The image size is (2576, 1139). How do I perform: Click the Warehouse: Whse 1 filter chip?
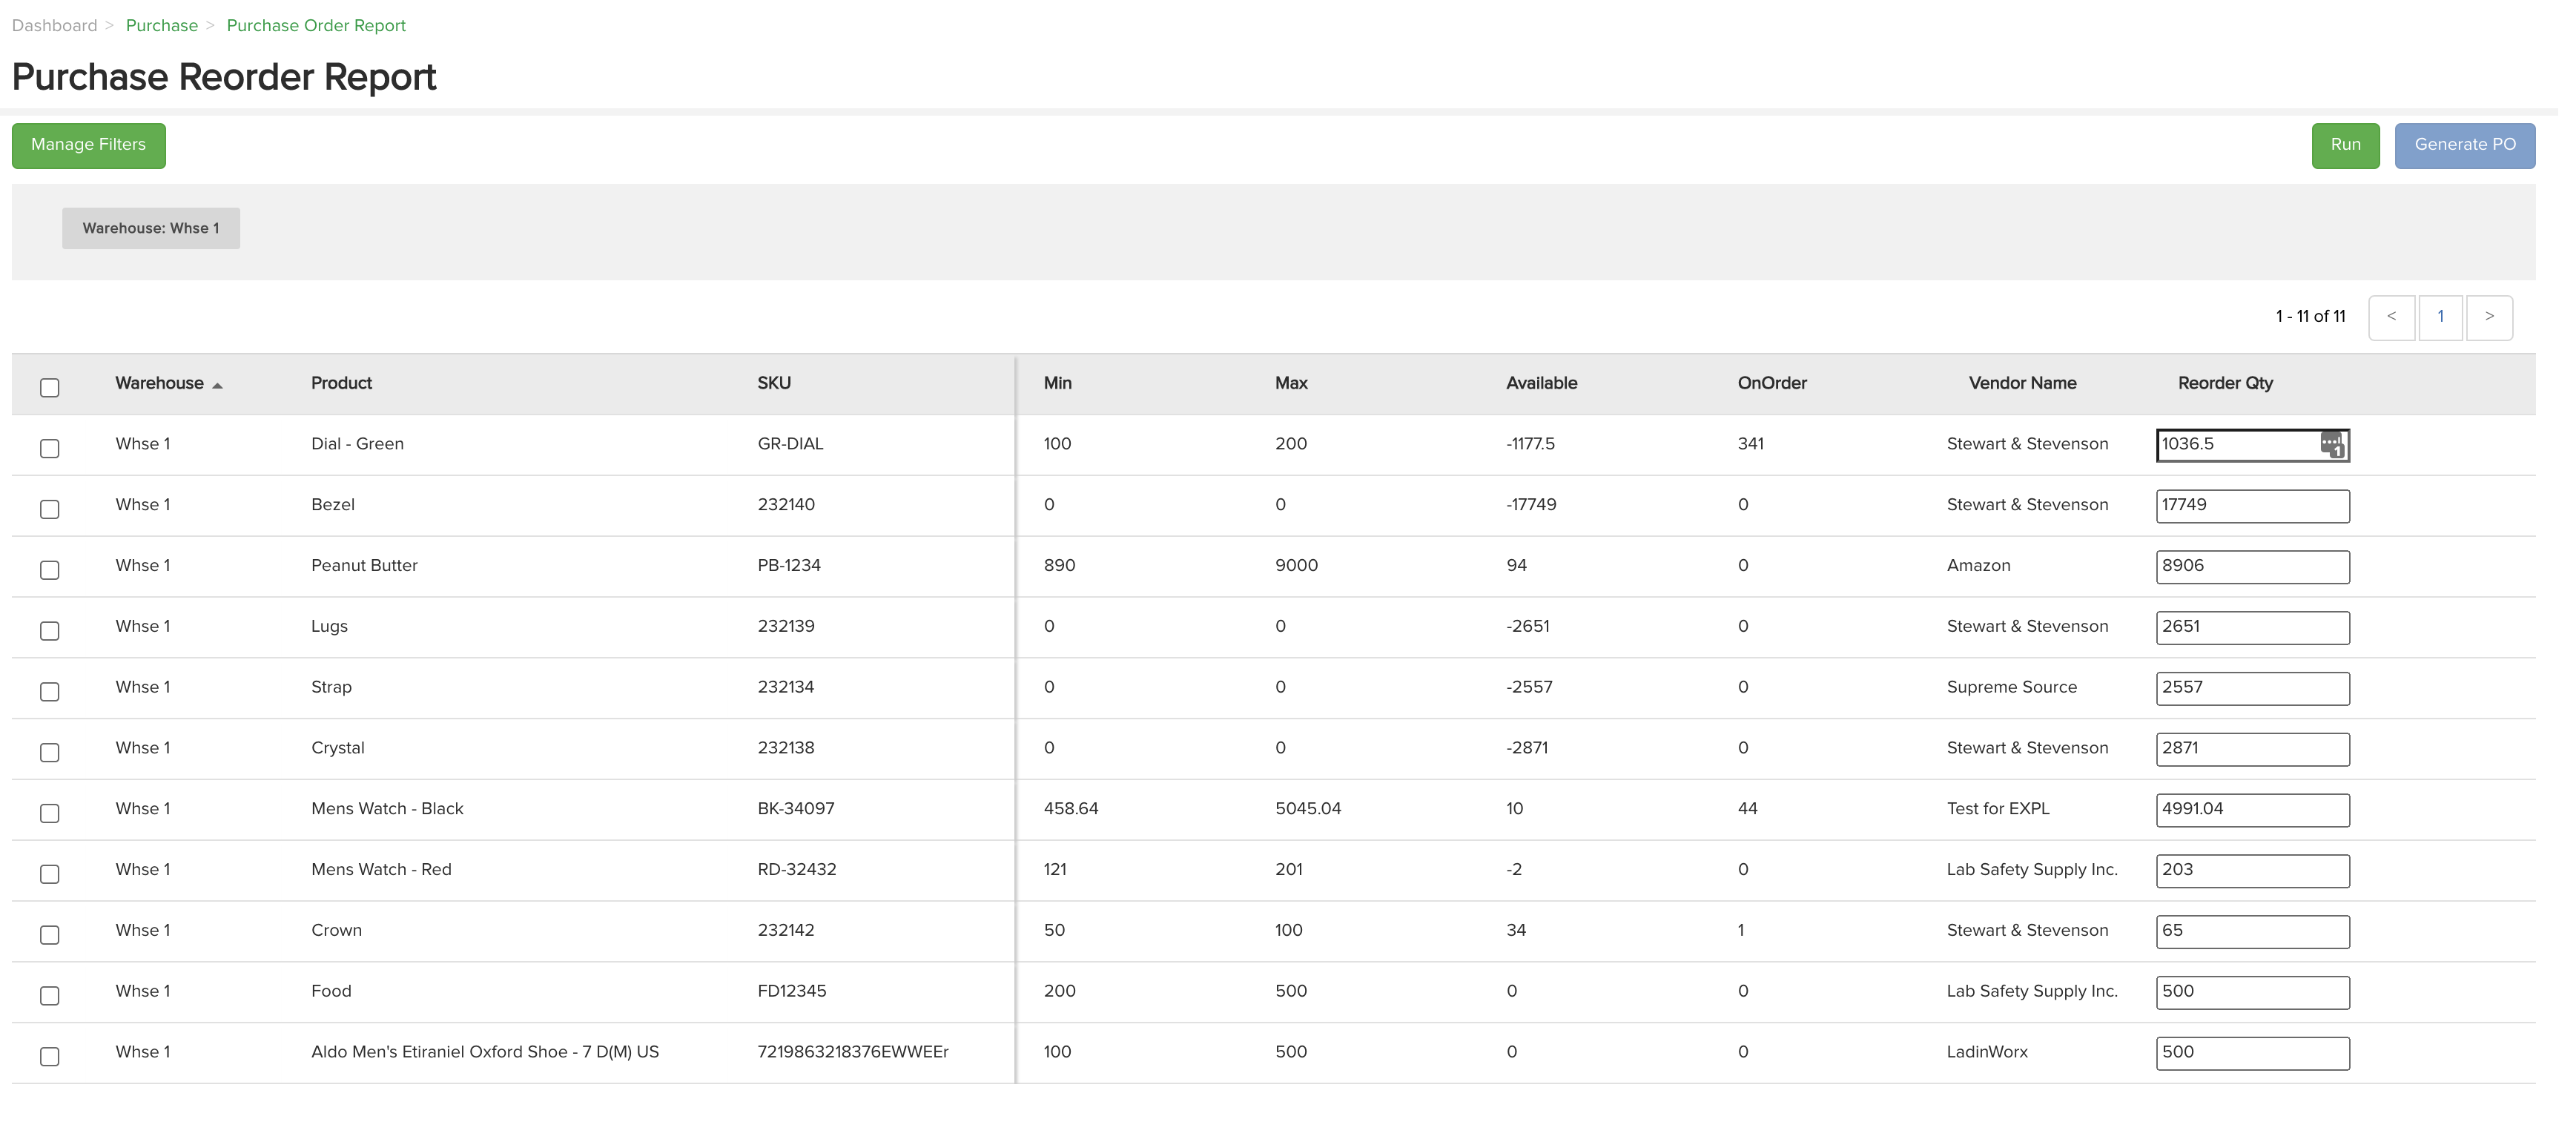point(151,228)
